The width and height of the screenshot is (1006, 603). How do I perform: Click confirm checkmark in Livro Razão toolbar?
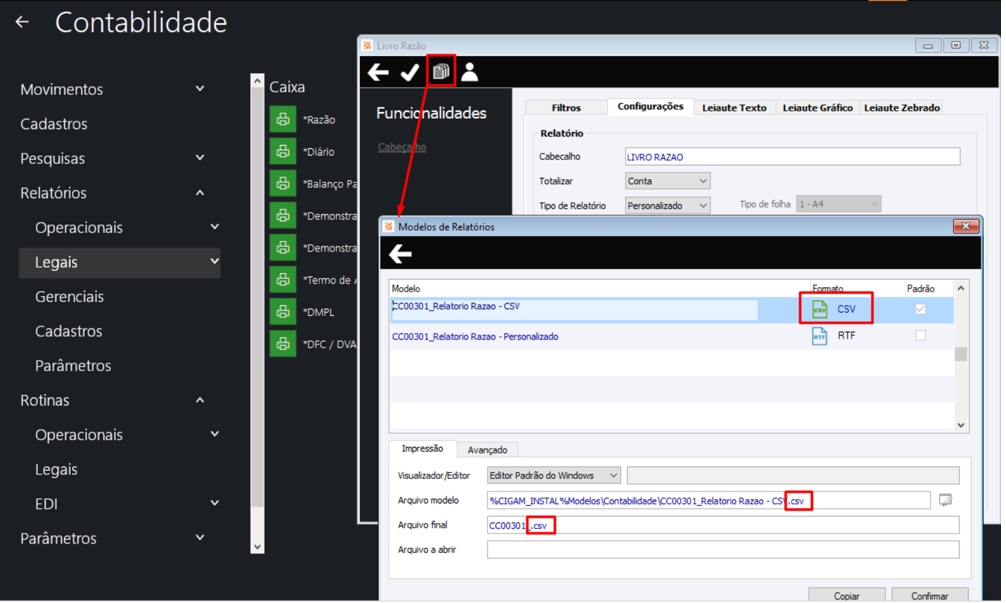(409, 72)
